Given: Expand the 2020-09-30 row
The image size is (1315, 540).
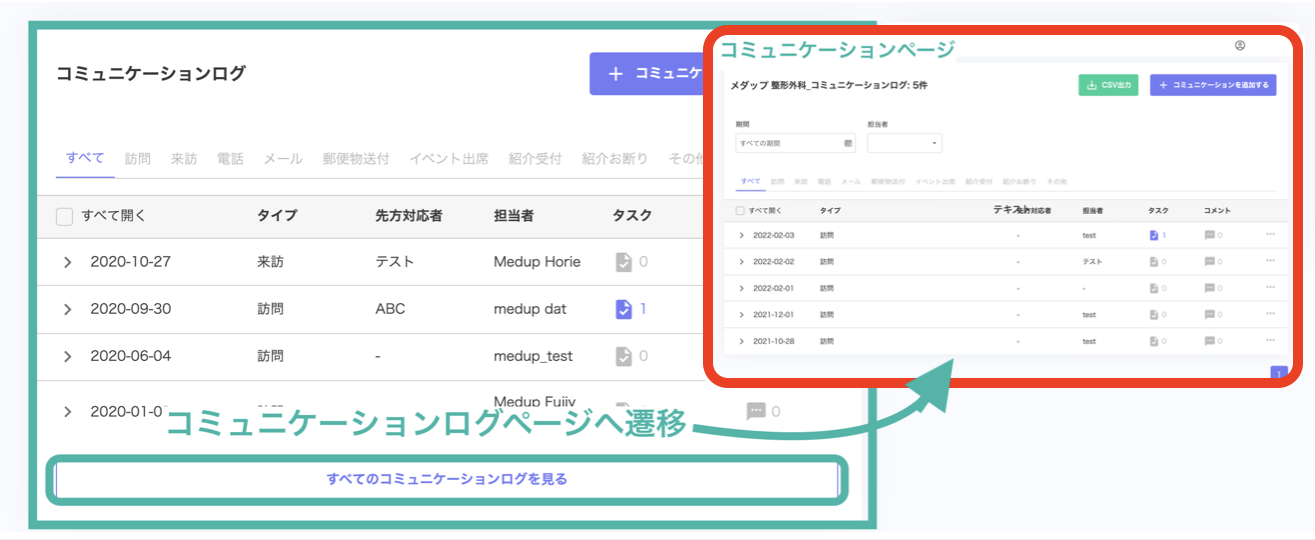Looking at the screenshot, I should point(67,309).
